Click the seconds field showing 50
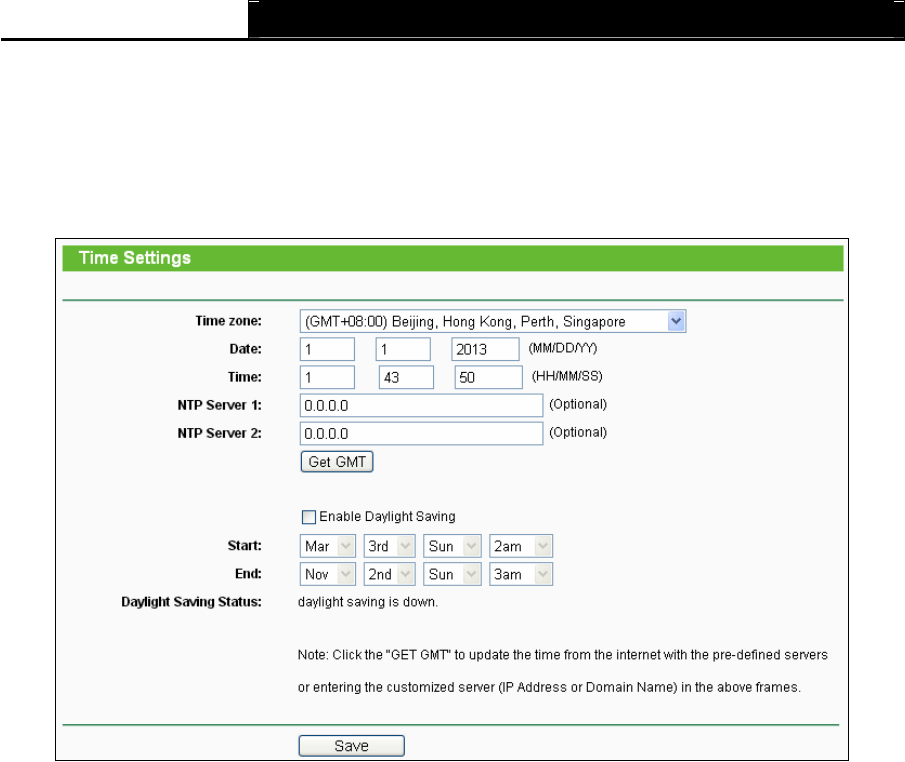The width and height of the screenshot is (905, 762). click(488, 378)
